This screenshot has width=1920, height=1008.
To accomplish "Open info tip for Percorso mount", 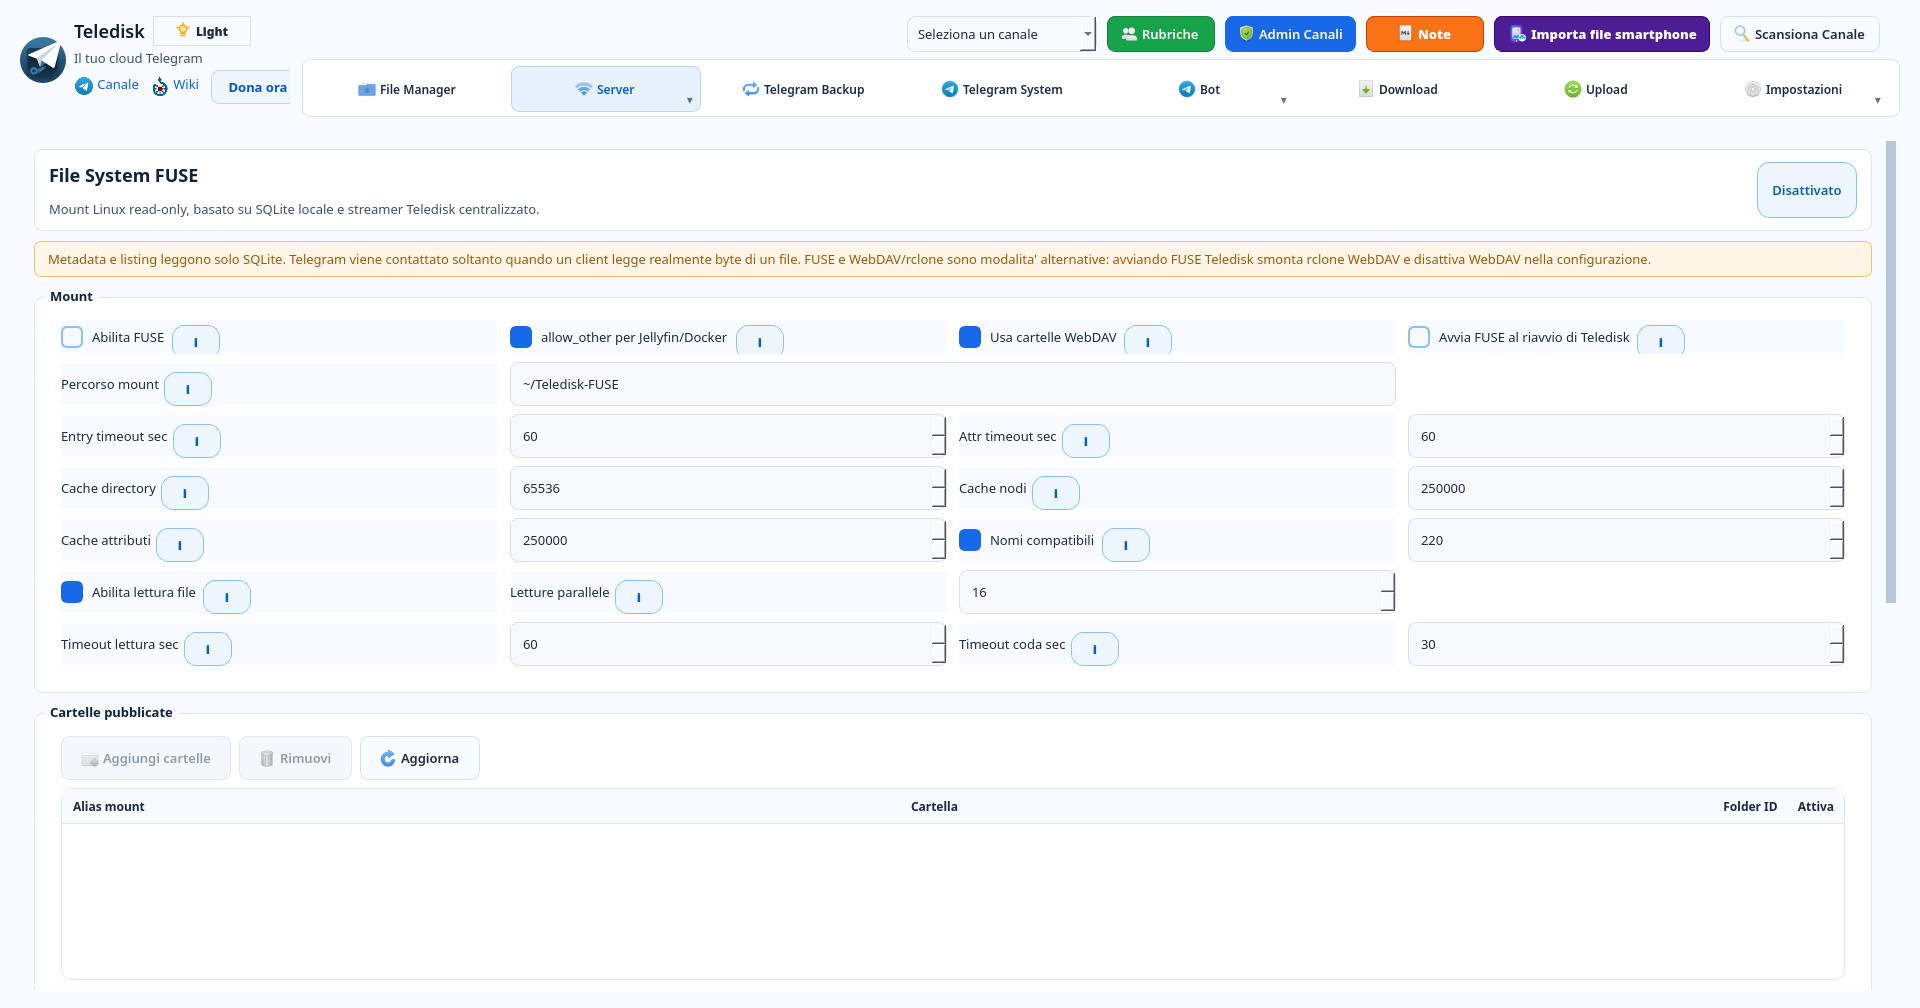I will click(188, 388).
